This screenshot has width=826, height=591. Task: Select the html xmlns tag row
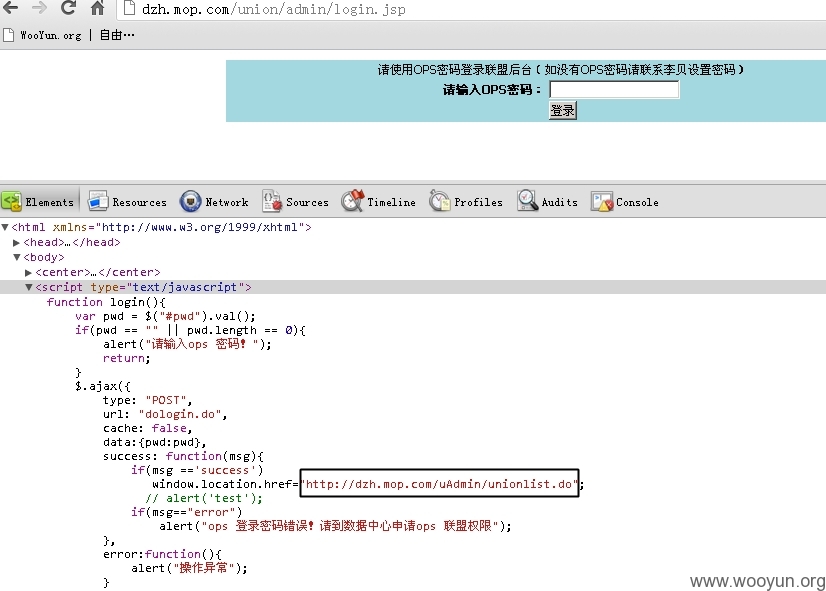161,228
